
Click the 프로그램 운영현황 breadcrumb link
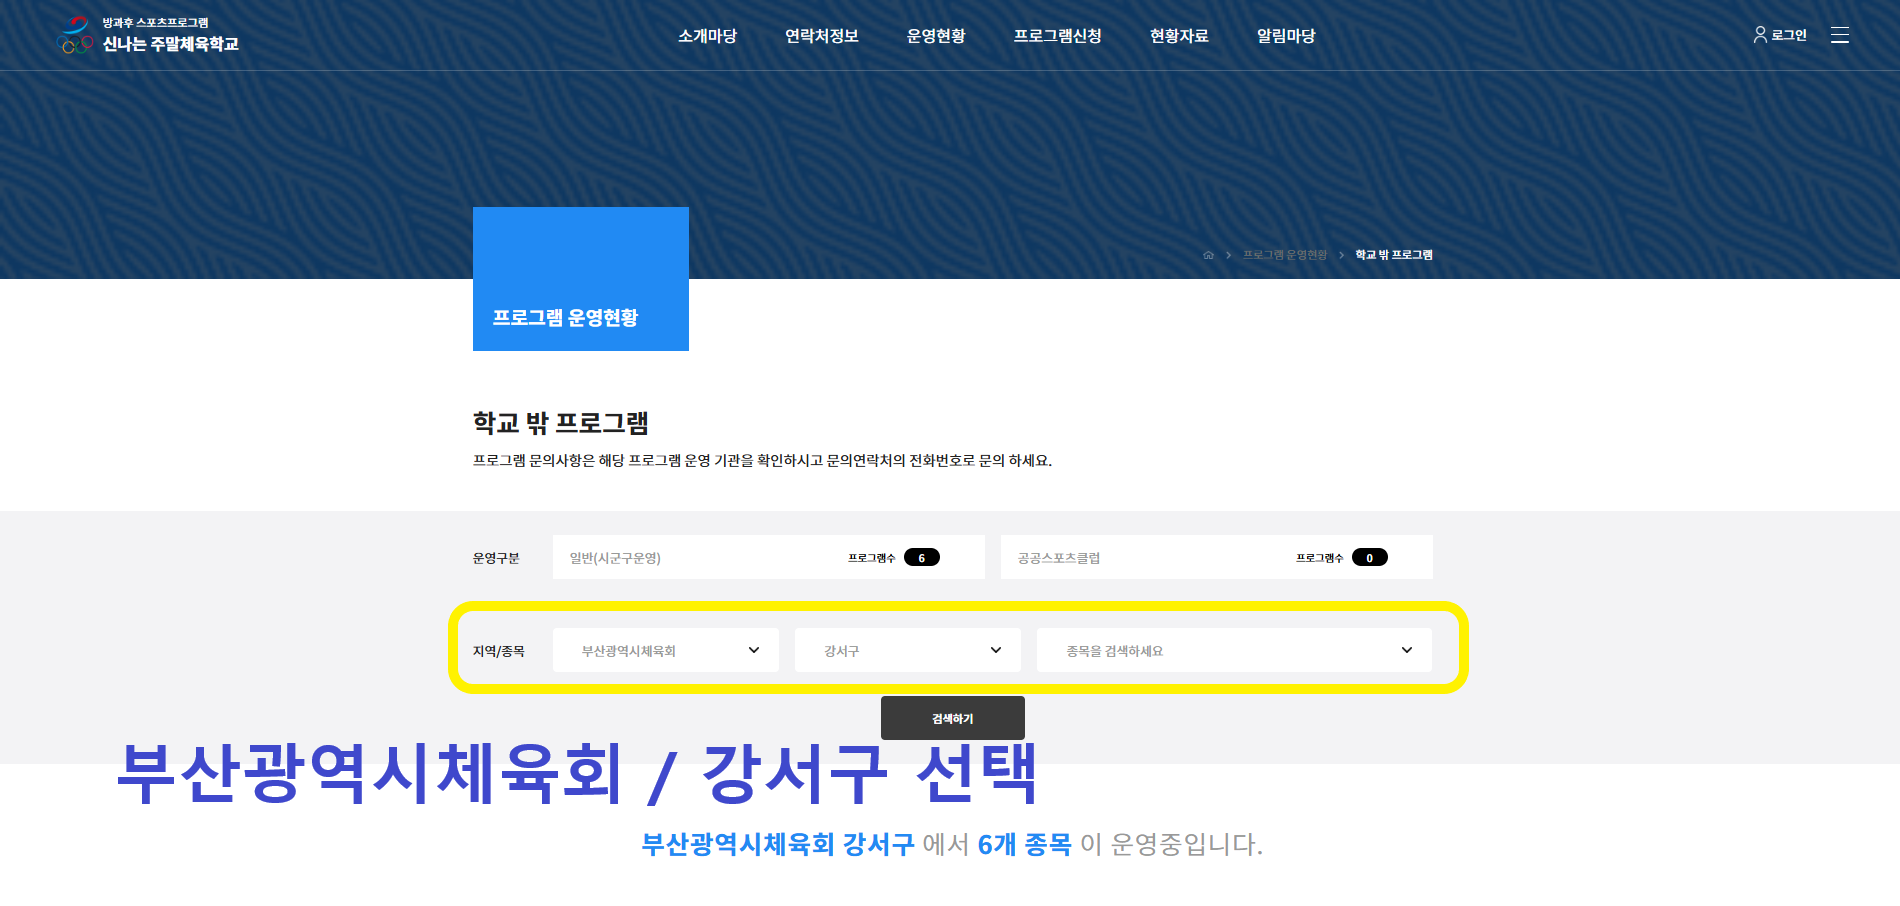click(1284, 255)
